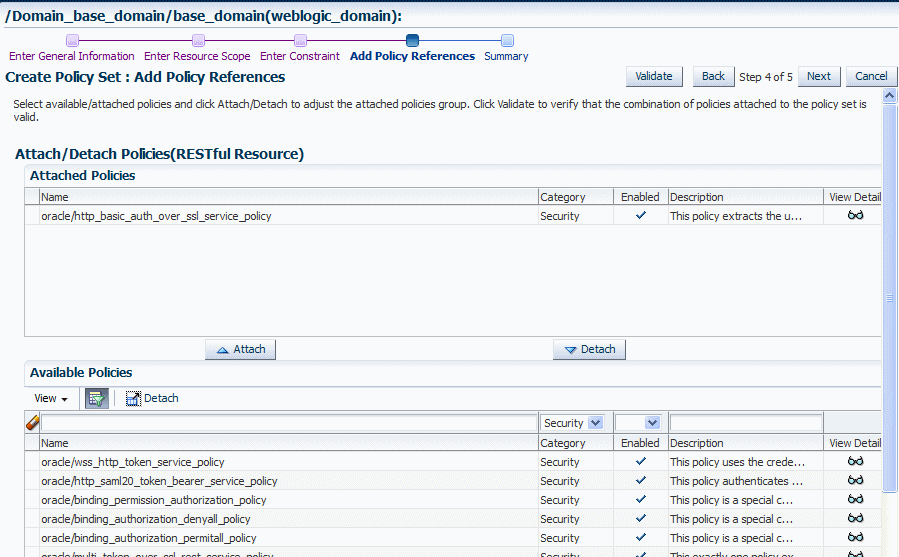Image resolution: width=899 pixels, height=557 pixels.
Task: View detail of http_basic_auth_over_ssl_service_policy
Action: (x=855, y=215)
